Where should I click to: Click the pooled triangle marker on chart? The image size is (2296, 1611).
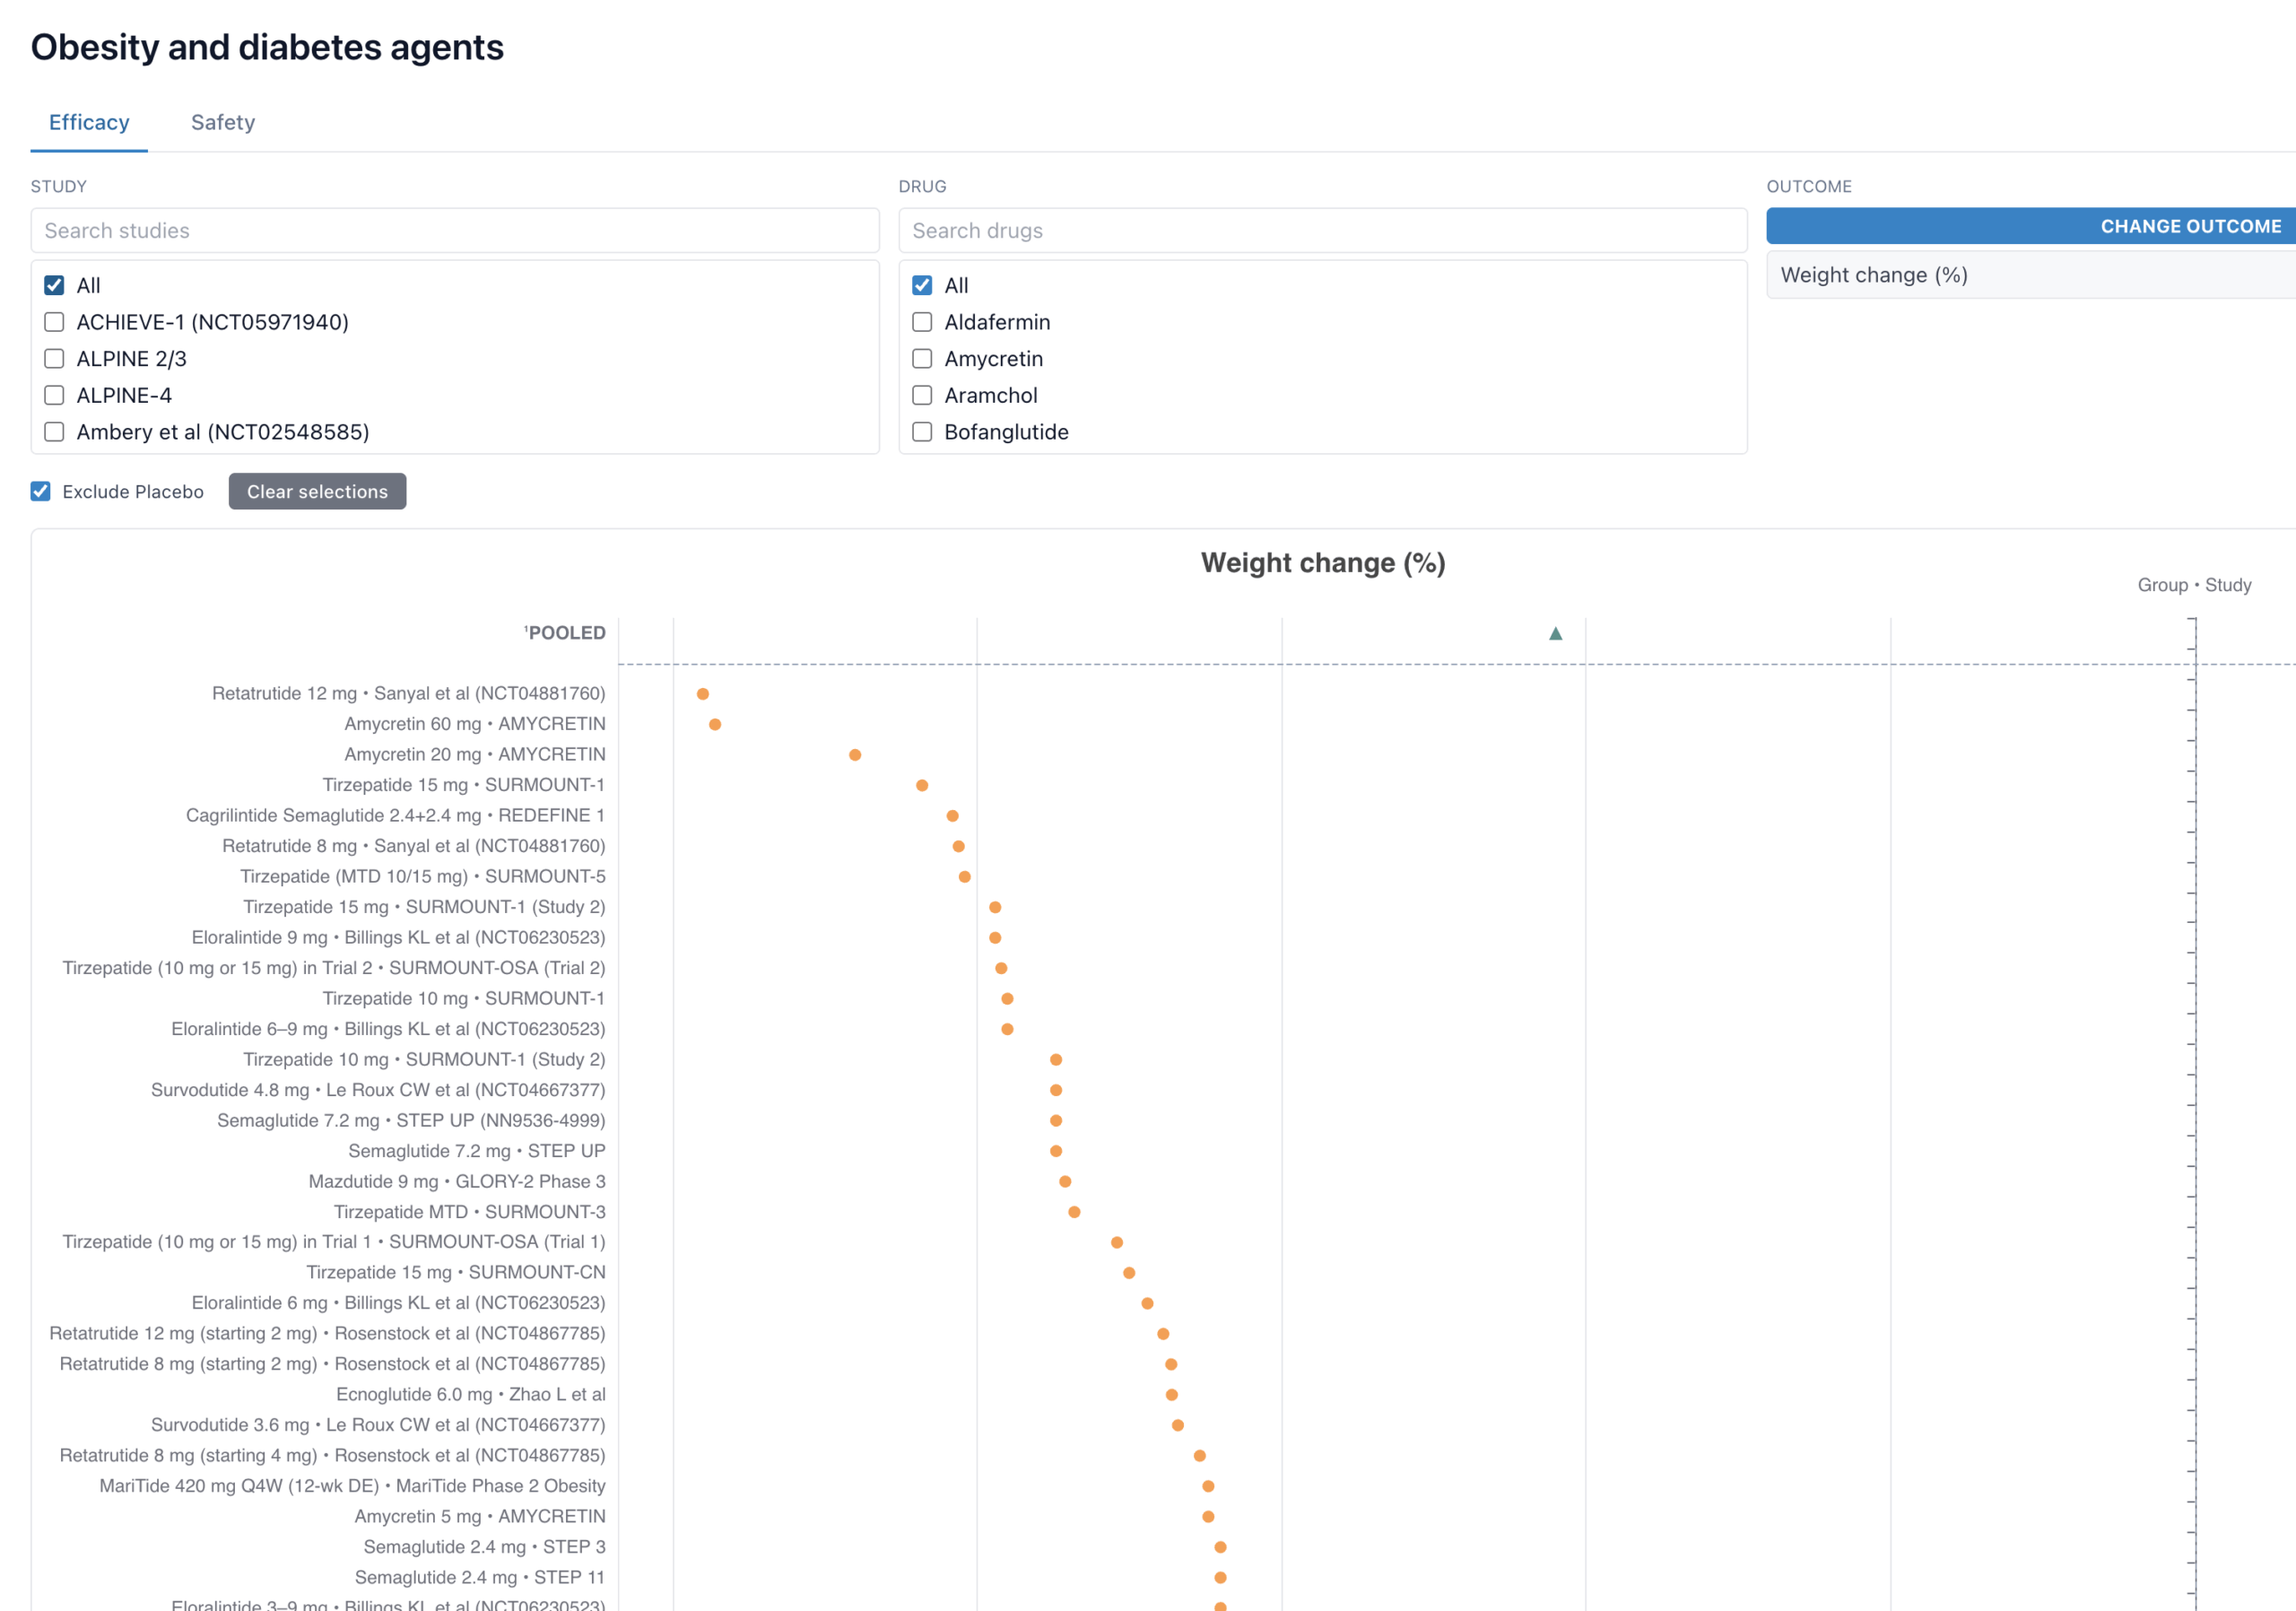1555,633
